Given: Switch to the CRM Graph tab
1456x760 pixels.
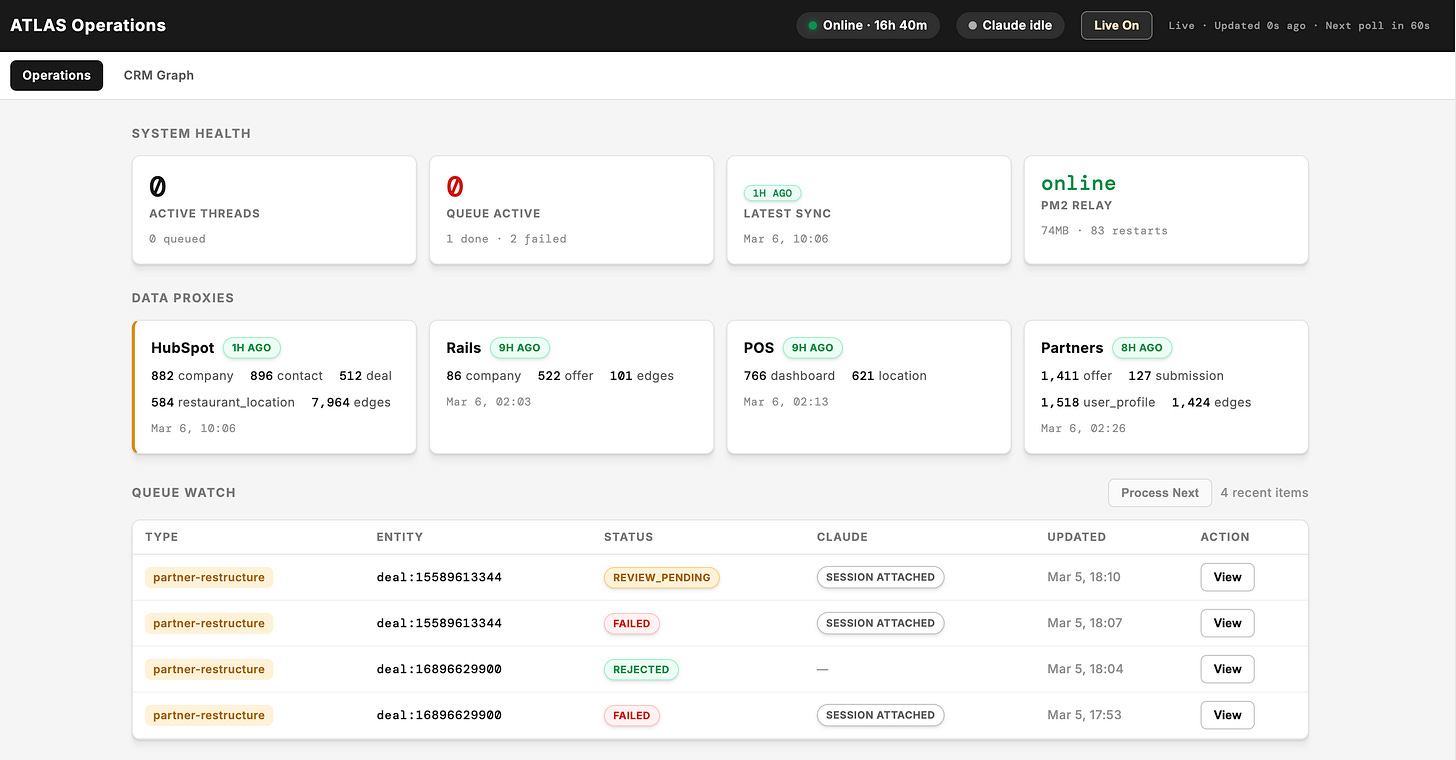Looking at the screenshot, I should click(x=158, y=75).
